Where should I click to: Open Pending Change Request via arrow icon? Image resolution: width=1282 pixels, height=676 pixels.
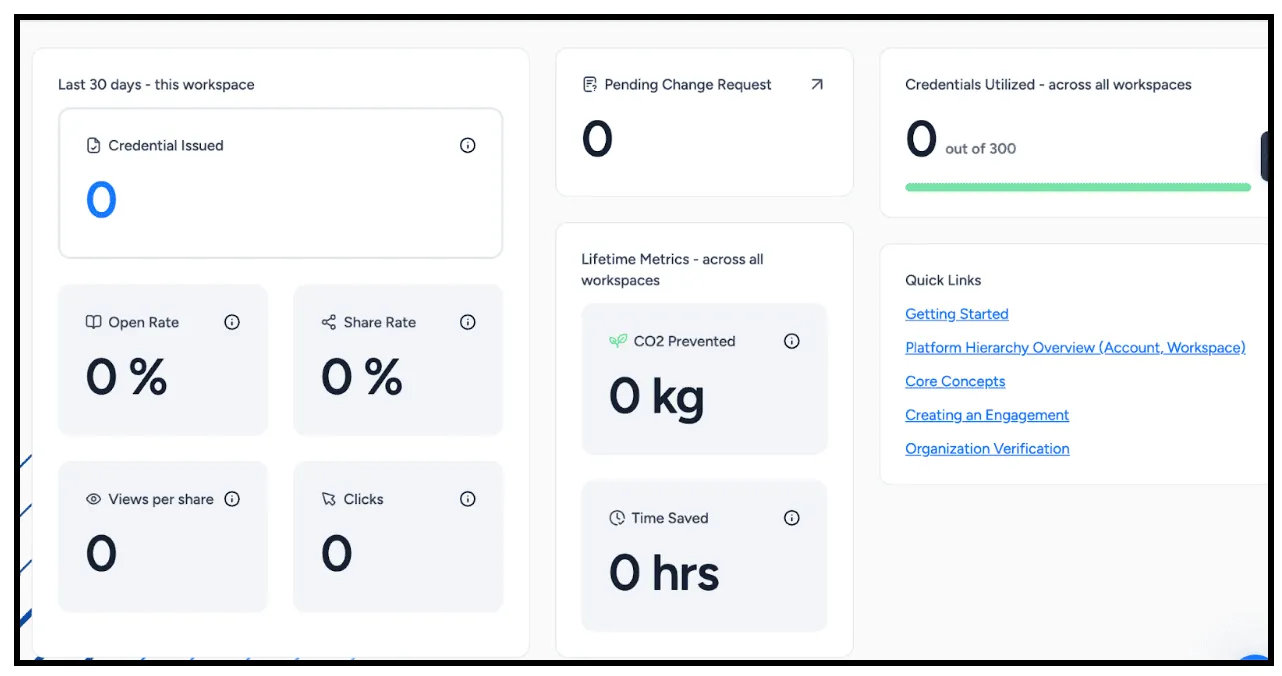[817, 85]
